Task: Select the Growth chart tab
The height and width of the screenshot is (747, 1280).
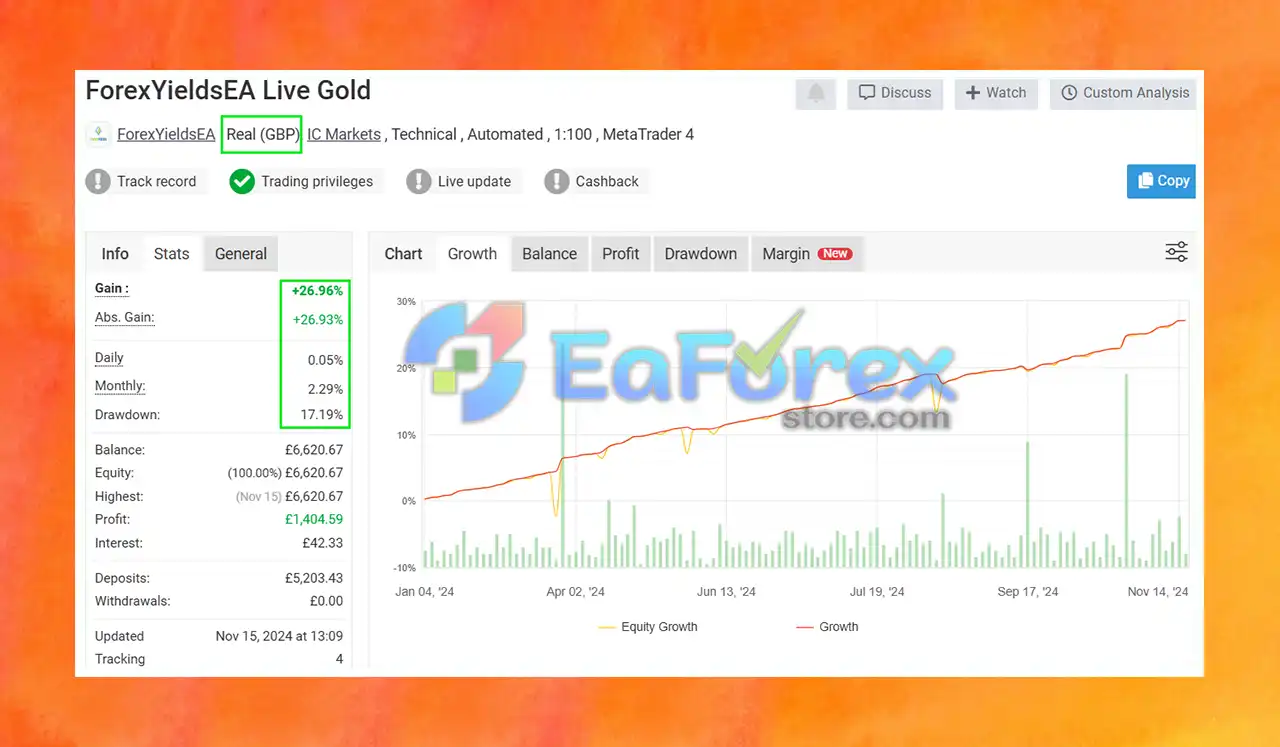Action: pyautogui.click(x=472, y=254)
